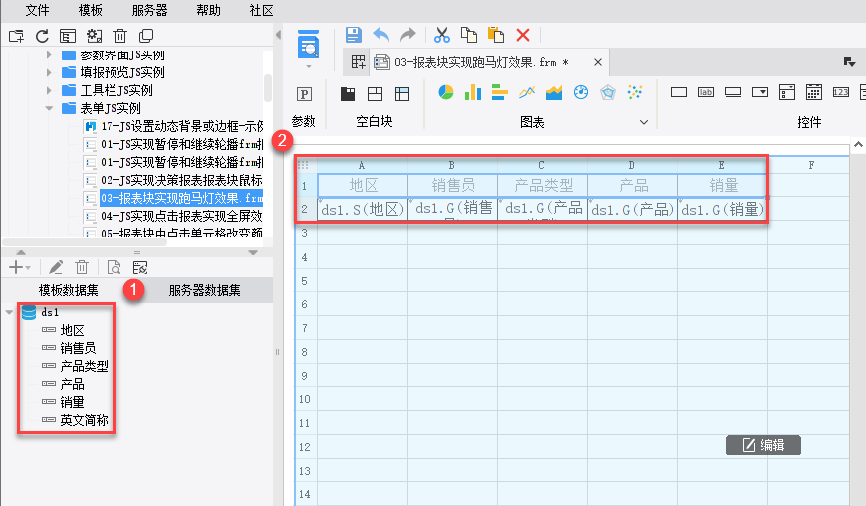Screen dimensions: 866x506
Task: Select the 销售员 field under ds1
Action: [x=78, y=348]
